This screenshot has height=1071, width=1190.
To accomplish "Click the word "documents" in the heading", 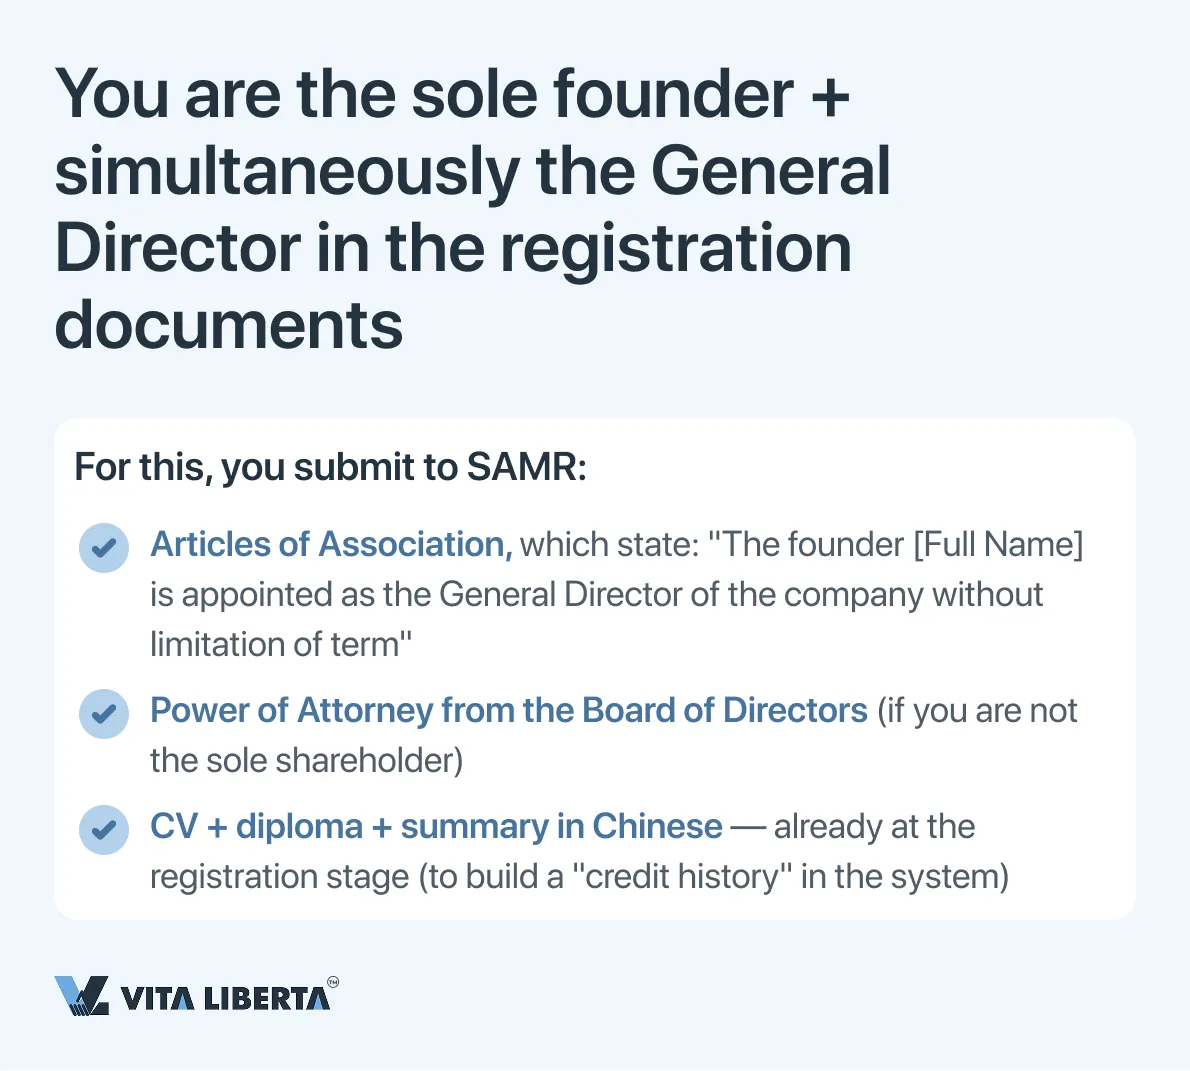I will 229,325.
